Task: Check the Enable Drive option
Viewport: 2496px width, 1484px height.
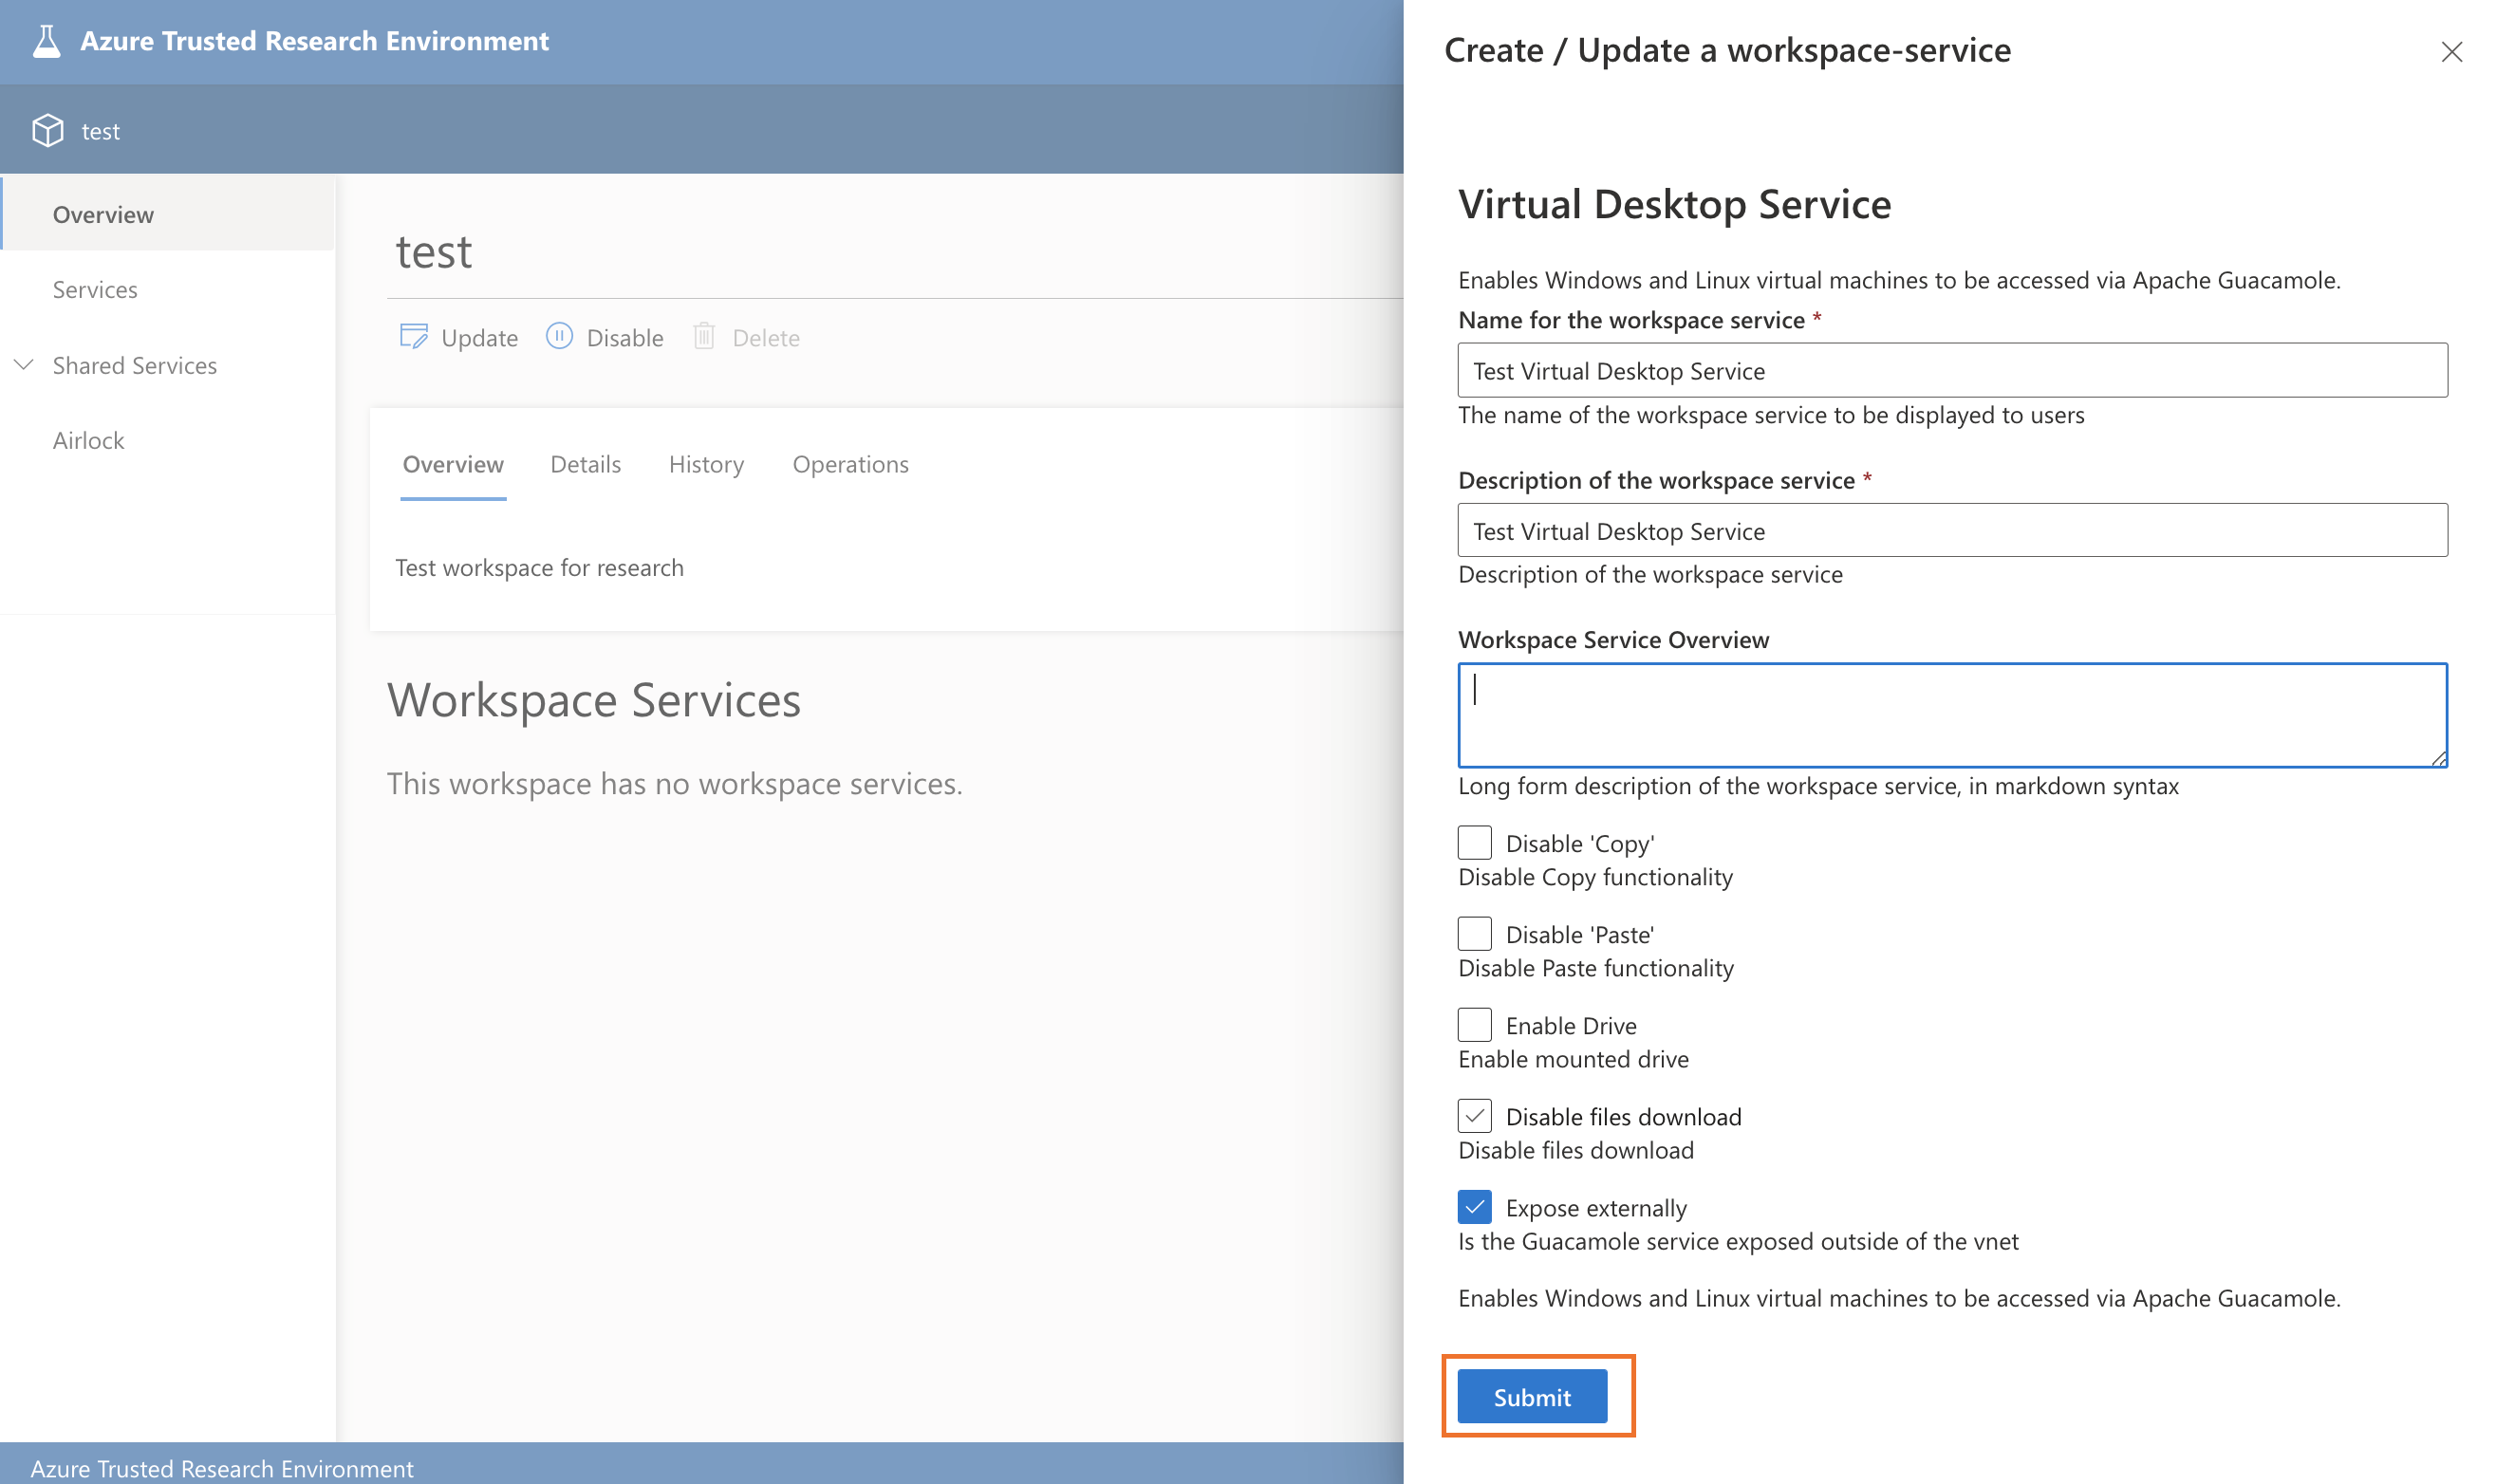Action: tap(1473, 1023)
